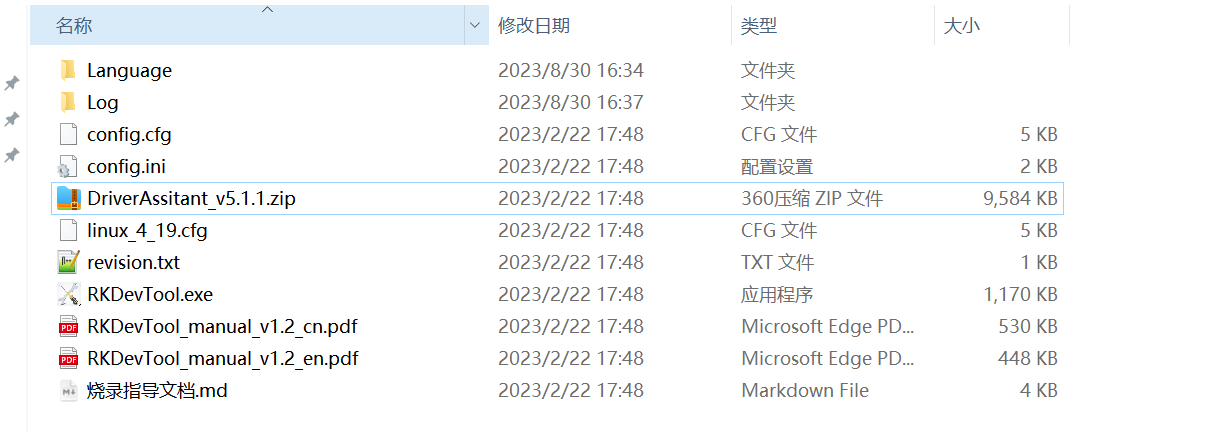This screenshot has width=1230, height=433.
Task: Click the DriverAssitant_v5.1.1.zip archive icon
Action: 68,198
